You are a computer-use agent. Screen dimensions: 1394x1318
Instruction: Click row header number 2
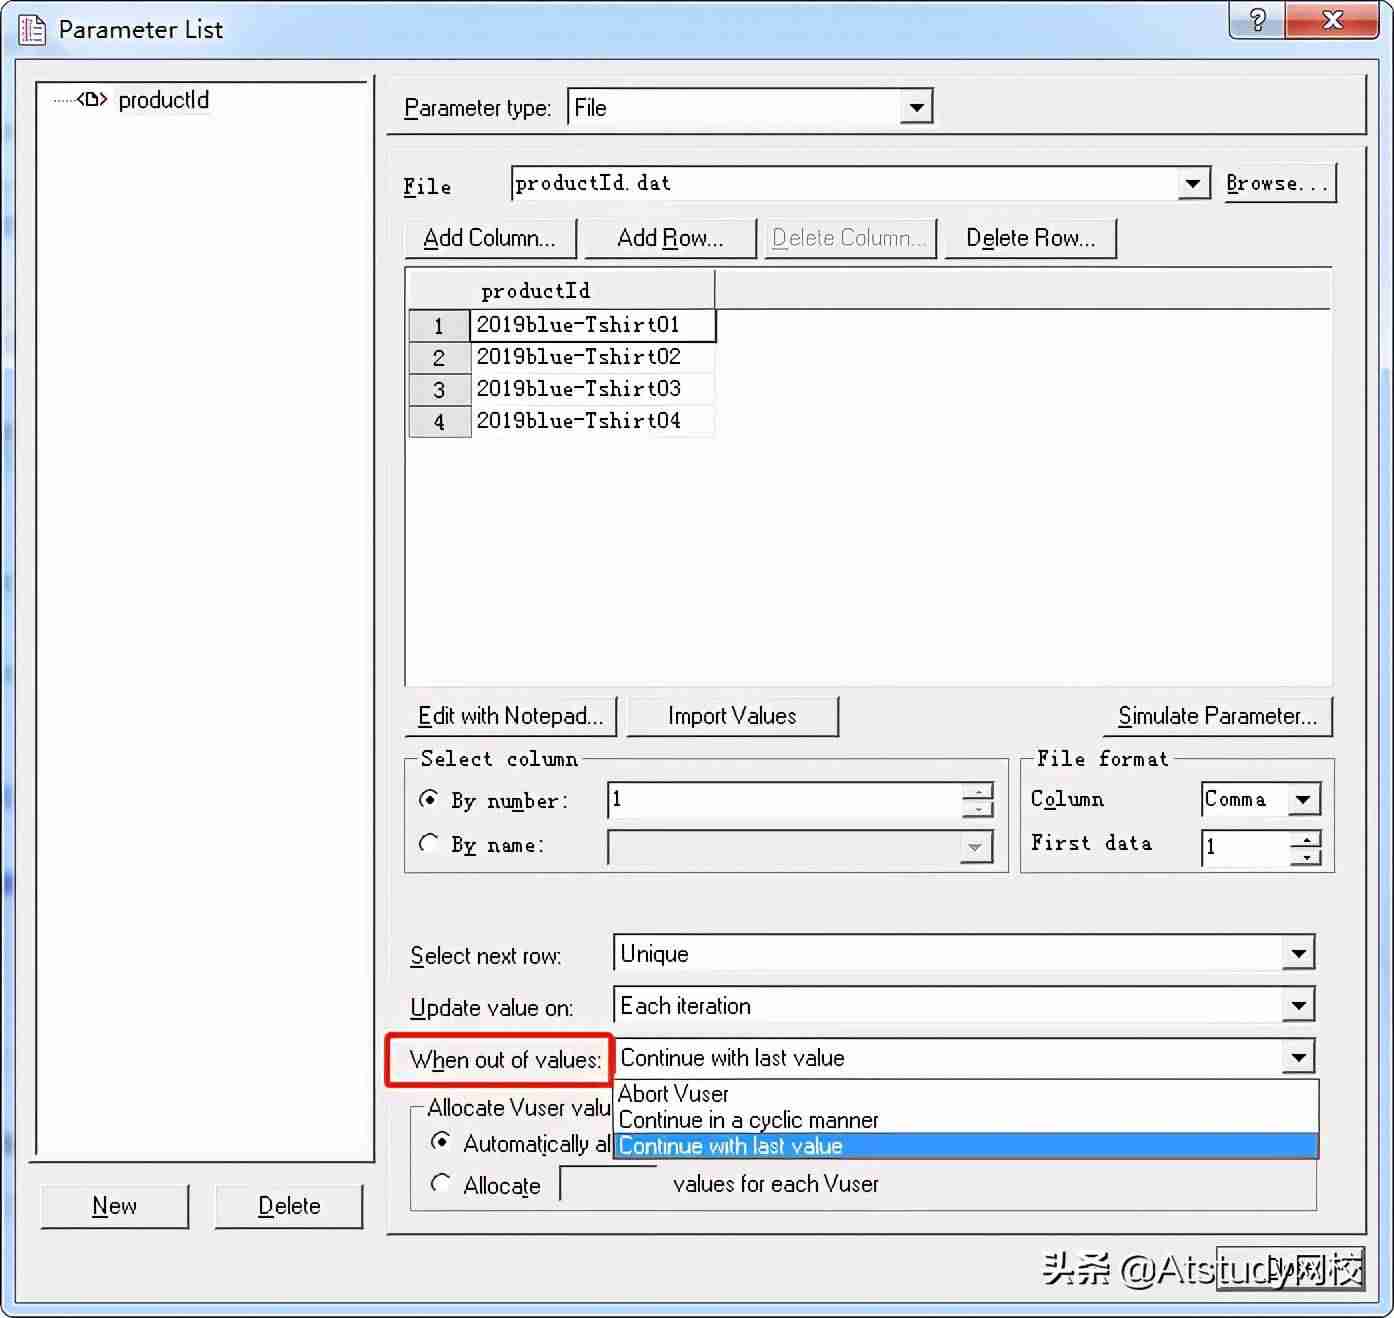439,358
